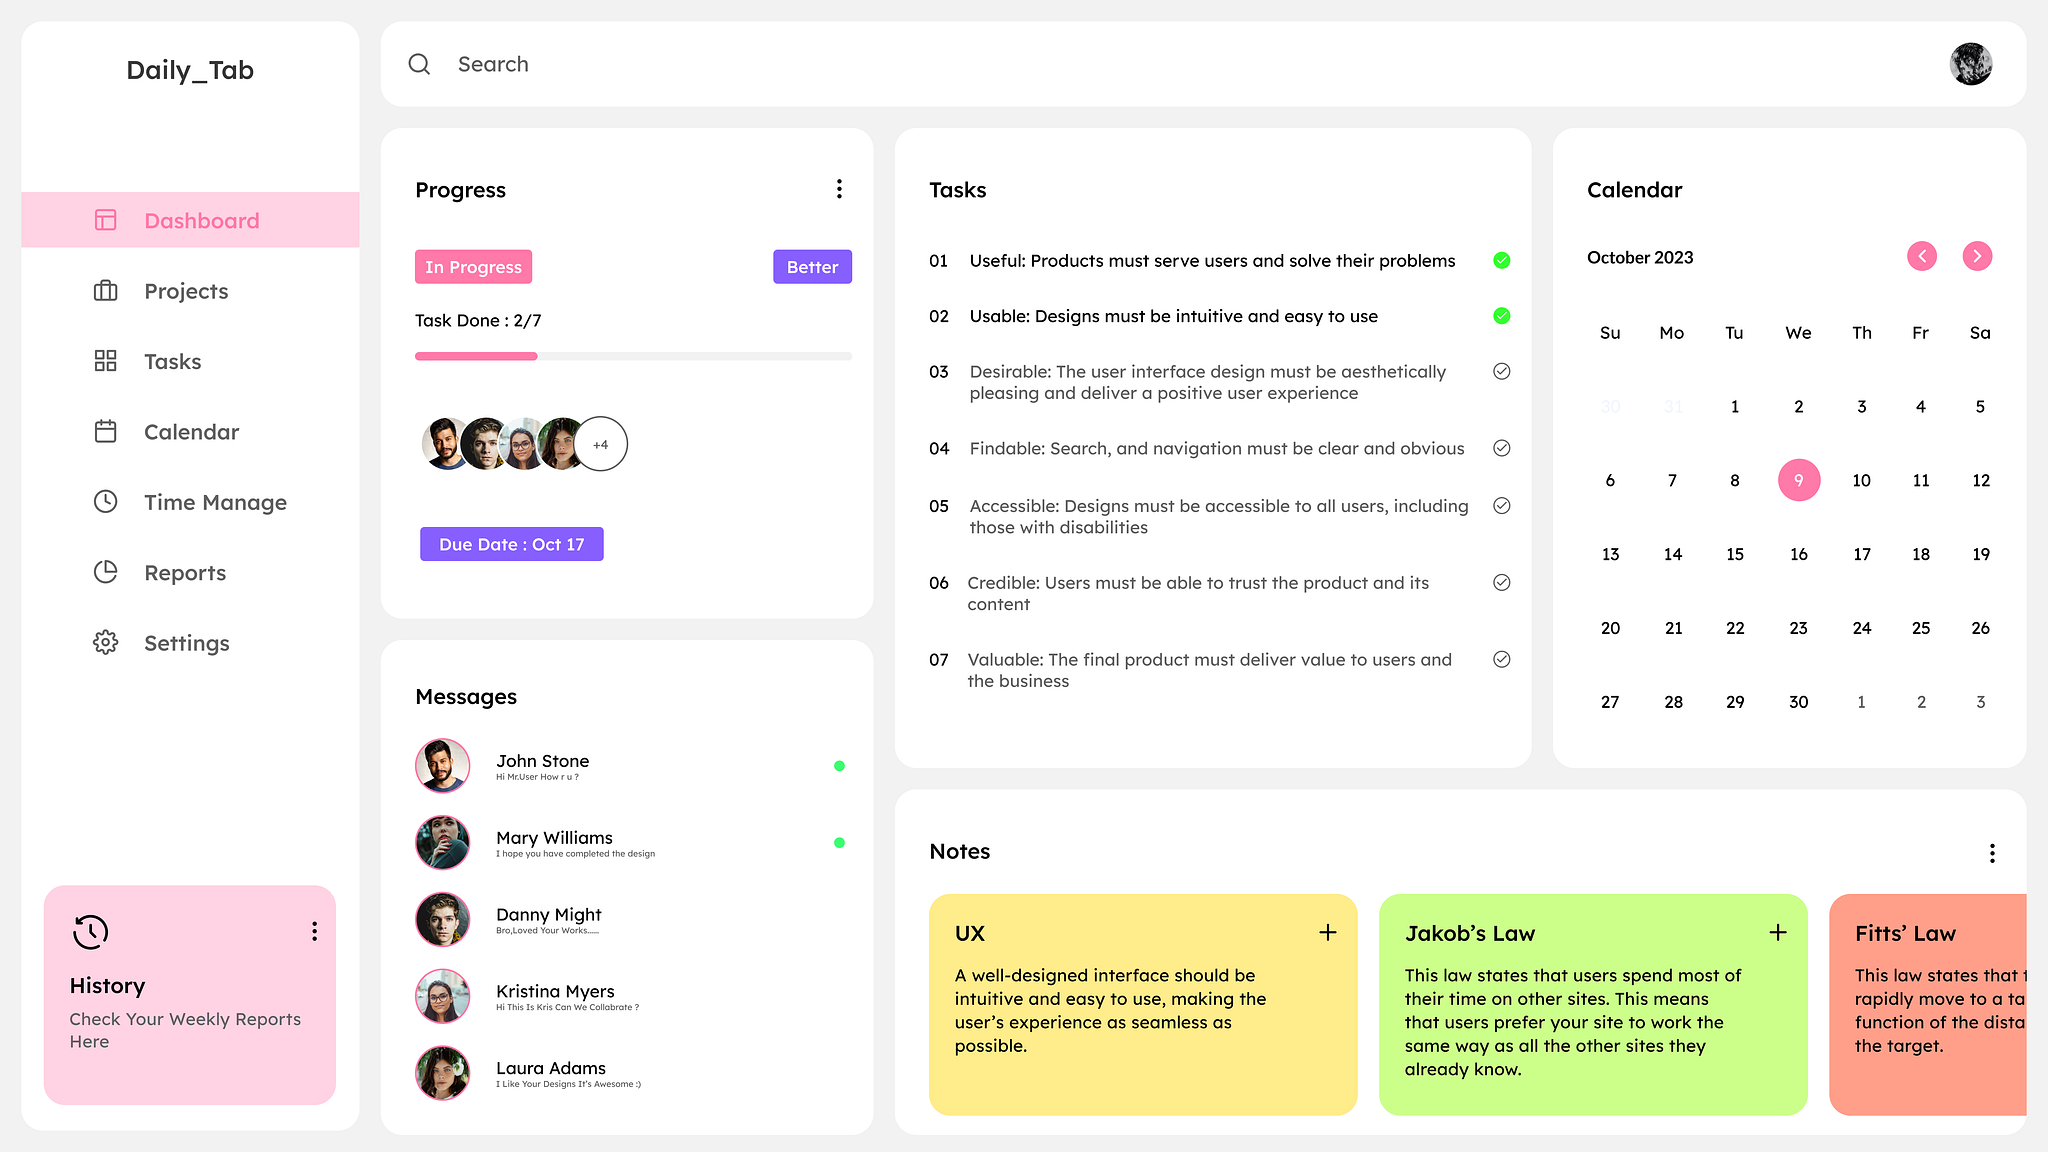Open the Tasks grid icon
This screenshot has width=2048, height=1152.
pos(105,361)
